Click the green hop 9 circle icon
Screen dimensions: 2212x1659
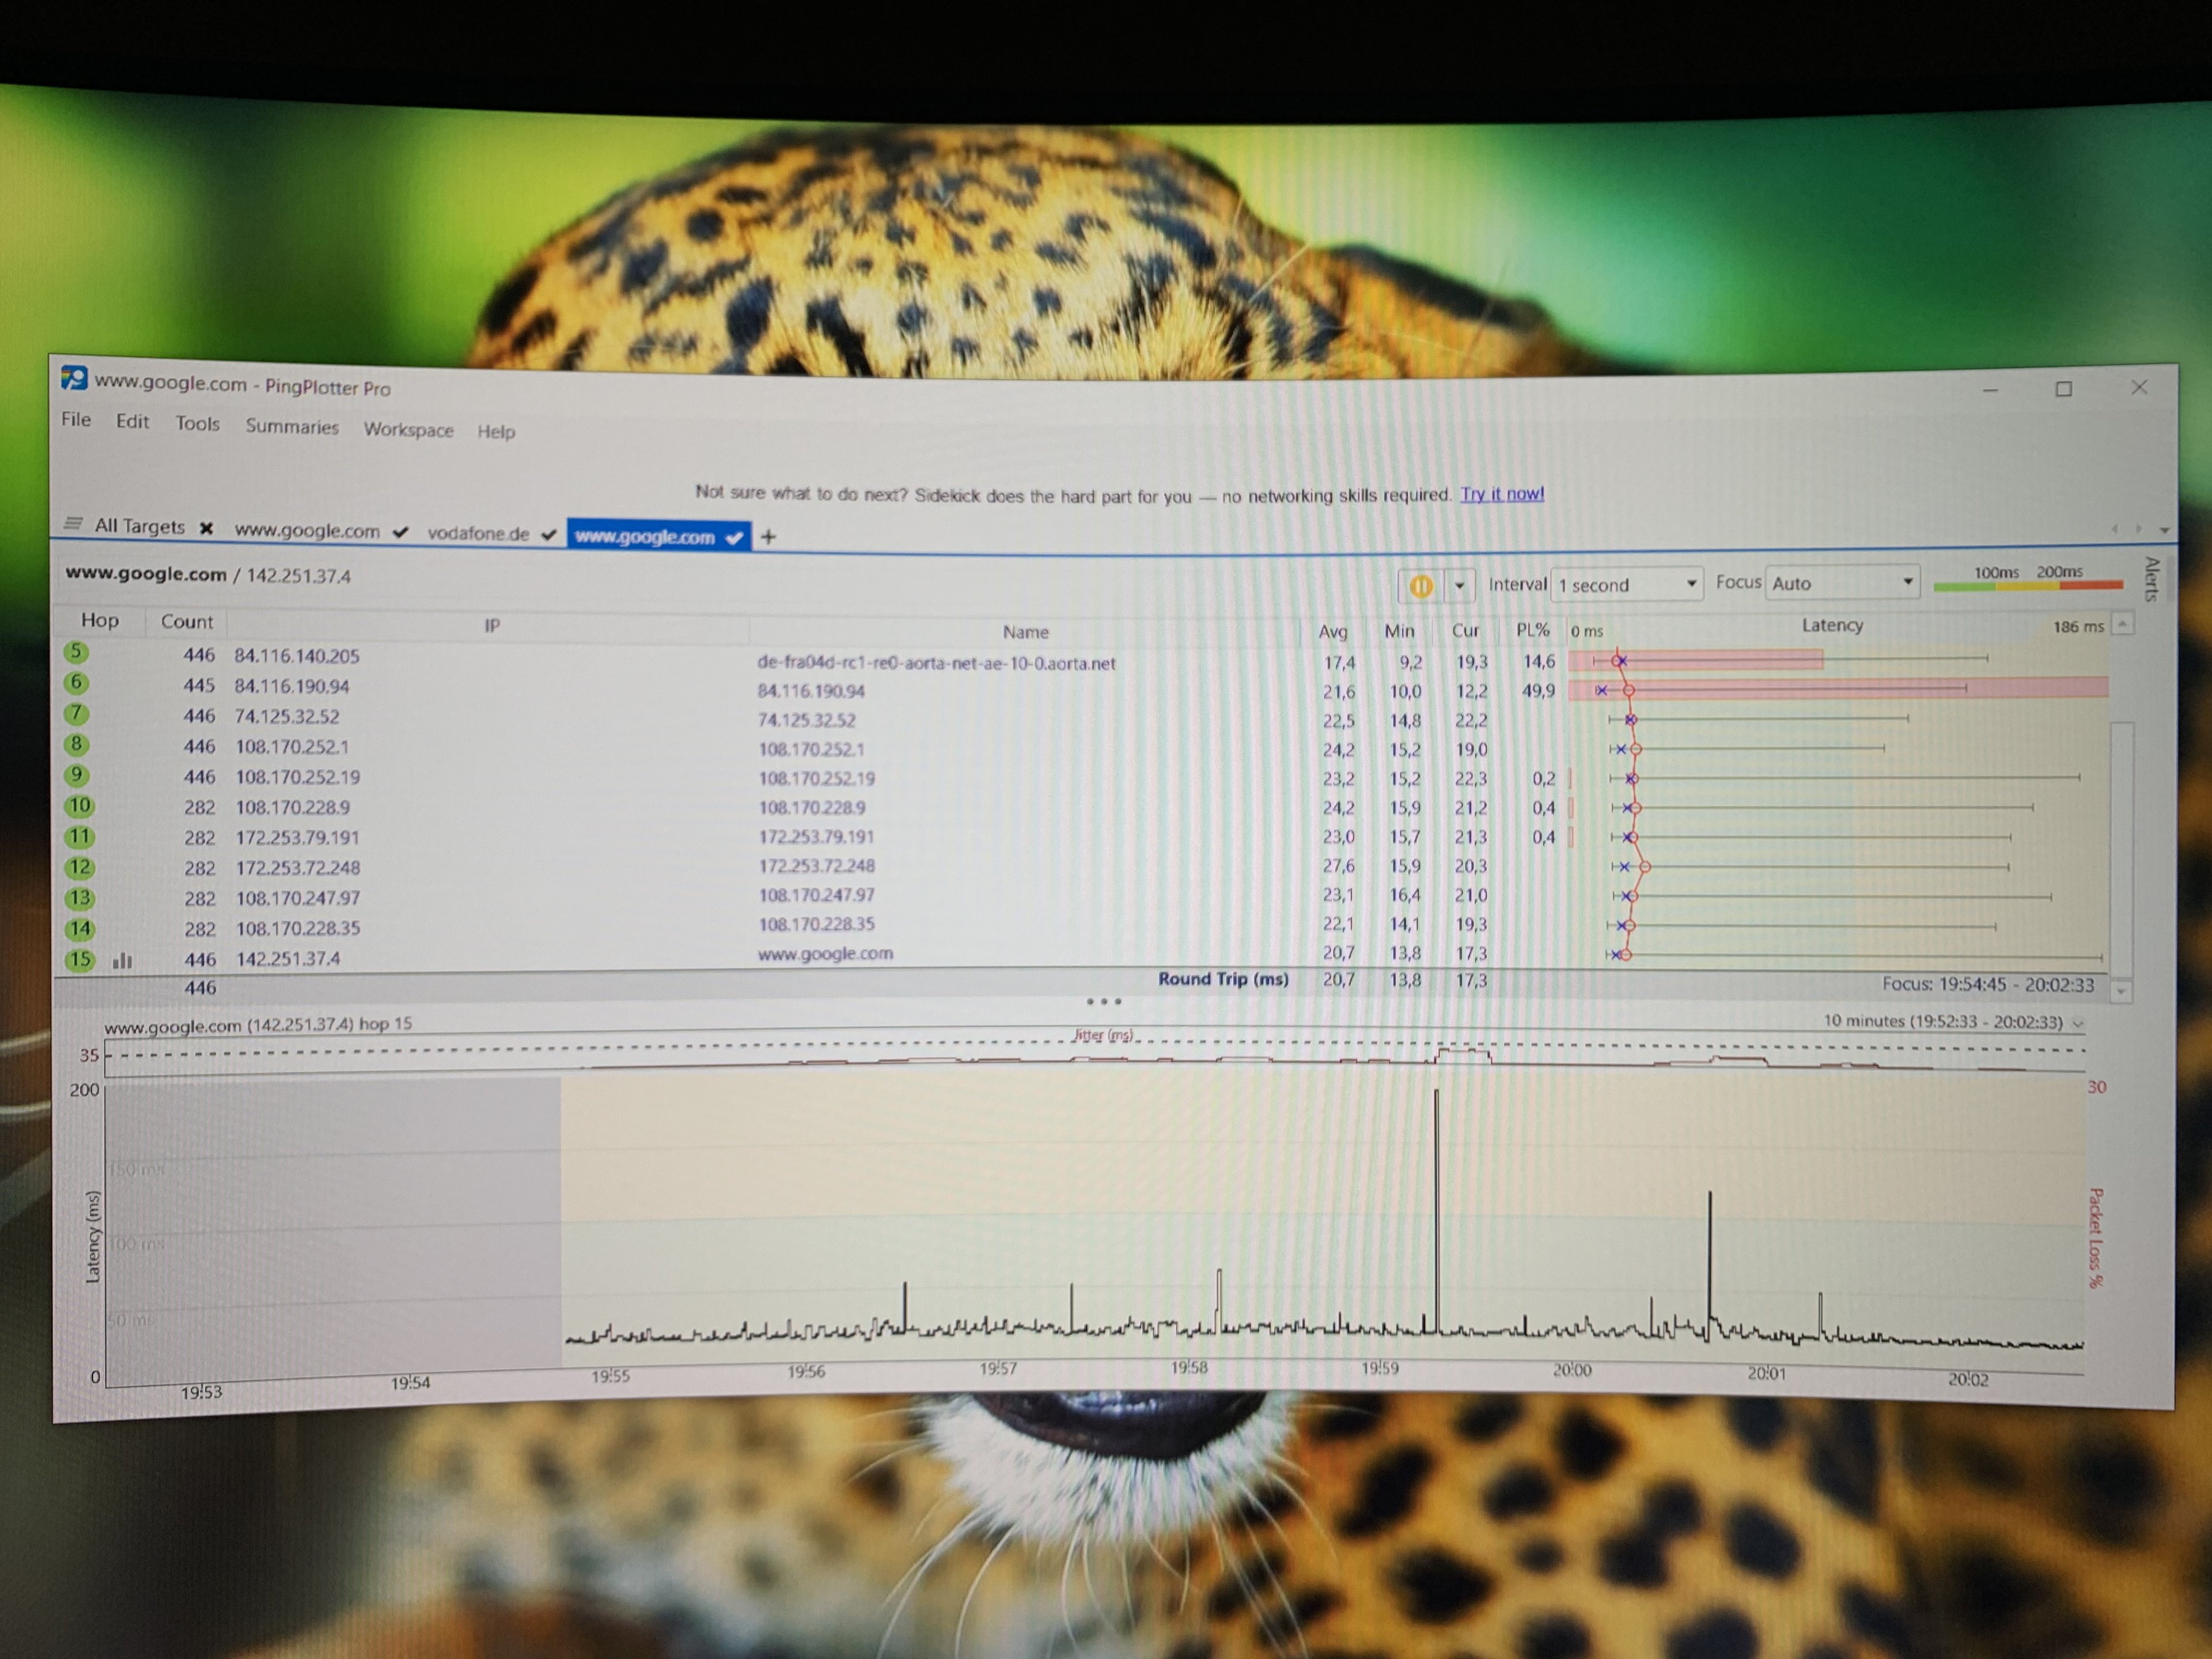(76, 775)
